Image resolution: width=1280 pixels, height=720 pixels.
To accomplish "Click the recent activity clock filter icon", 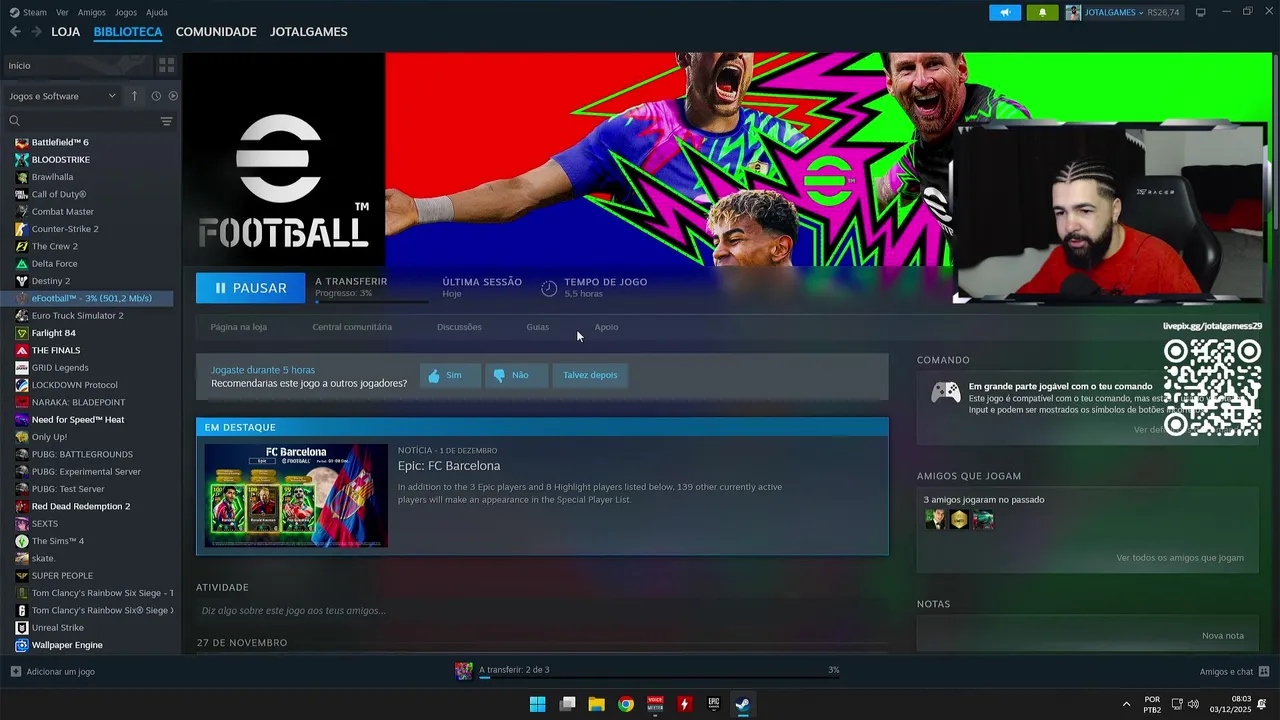I will pos(156,96).
